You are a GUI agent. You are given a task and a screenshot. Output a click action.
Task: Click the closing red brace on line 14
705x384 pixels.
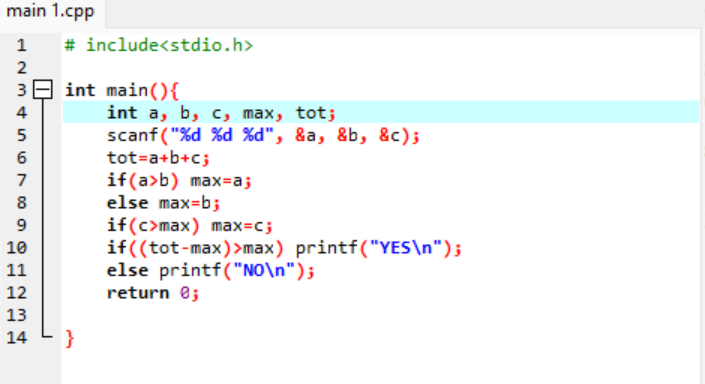click(x=69, y=338)
